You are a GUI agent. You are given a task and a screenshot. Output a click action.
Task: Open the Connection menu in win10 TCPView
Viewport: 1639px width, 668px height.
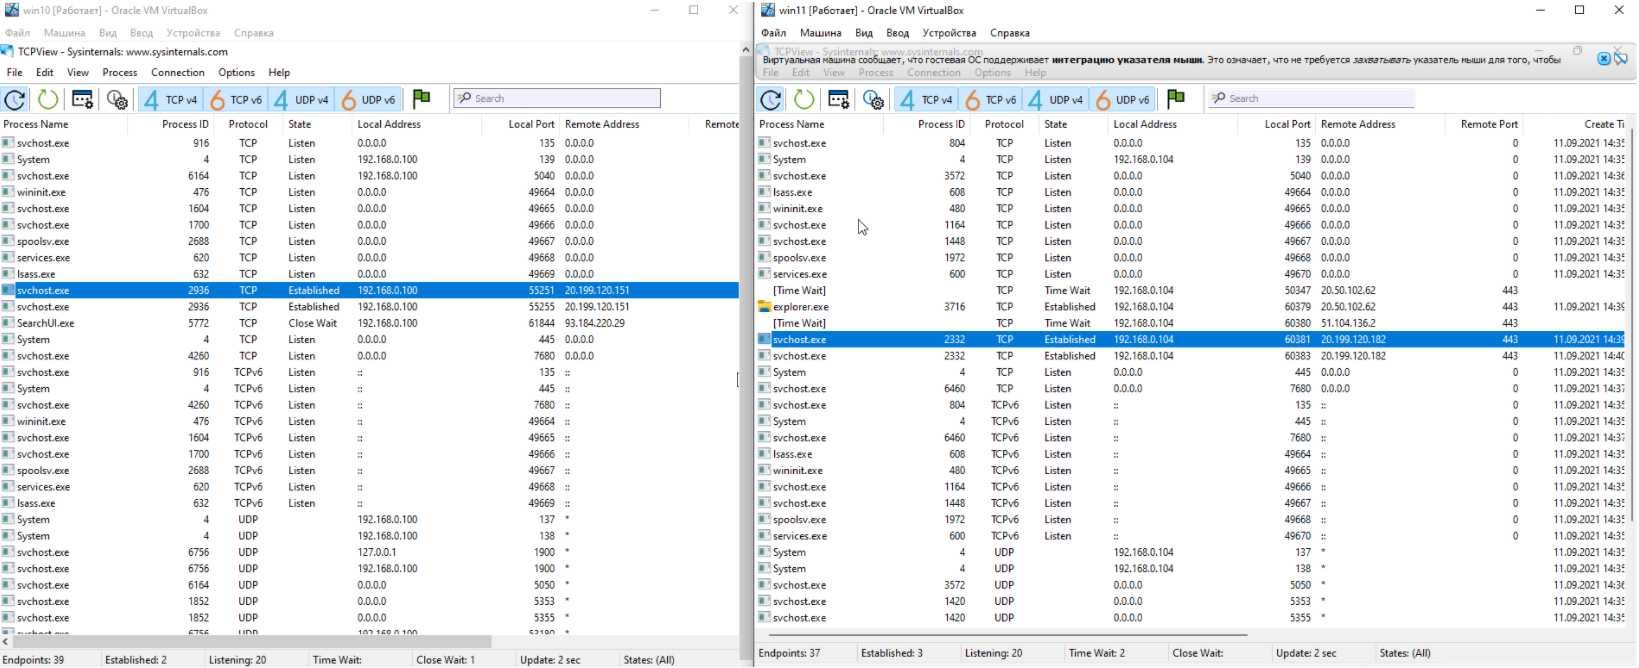[x=177, y=72]
